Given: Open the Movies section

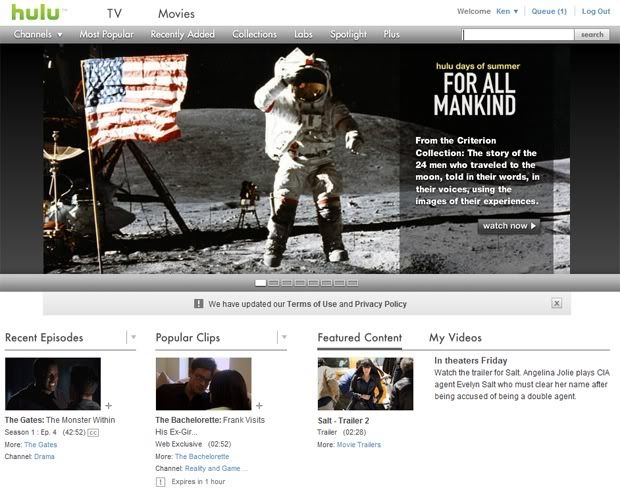Looking at the screenshot, I should (176, 14).
